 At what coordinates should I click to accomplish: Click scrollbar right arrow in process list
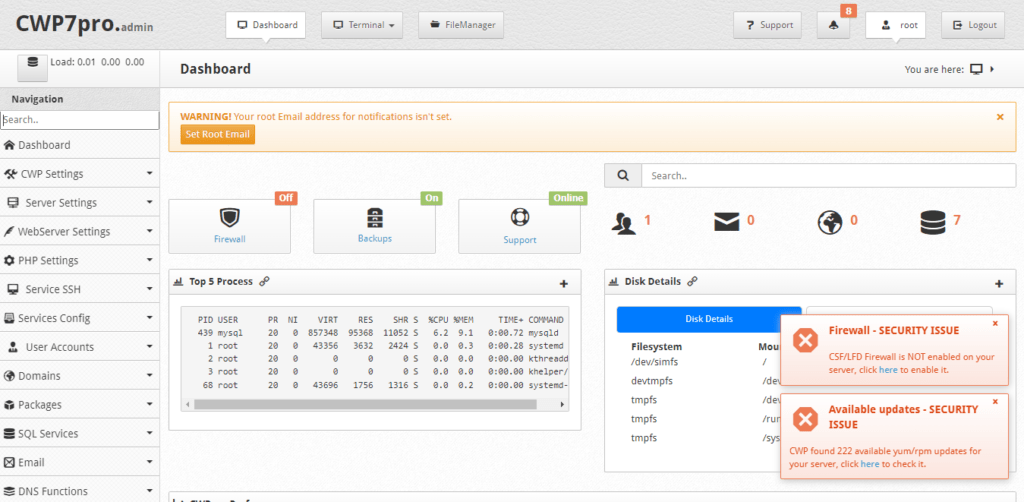tap(562, 404)
